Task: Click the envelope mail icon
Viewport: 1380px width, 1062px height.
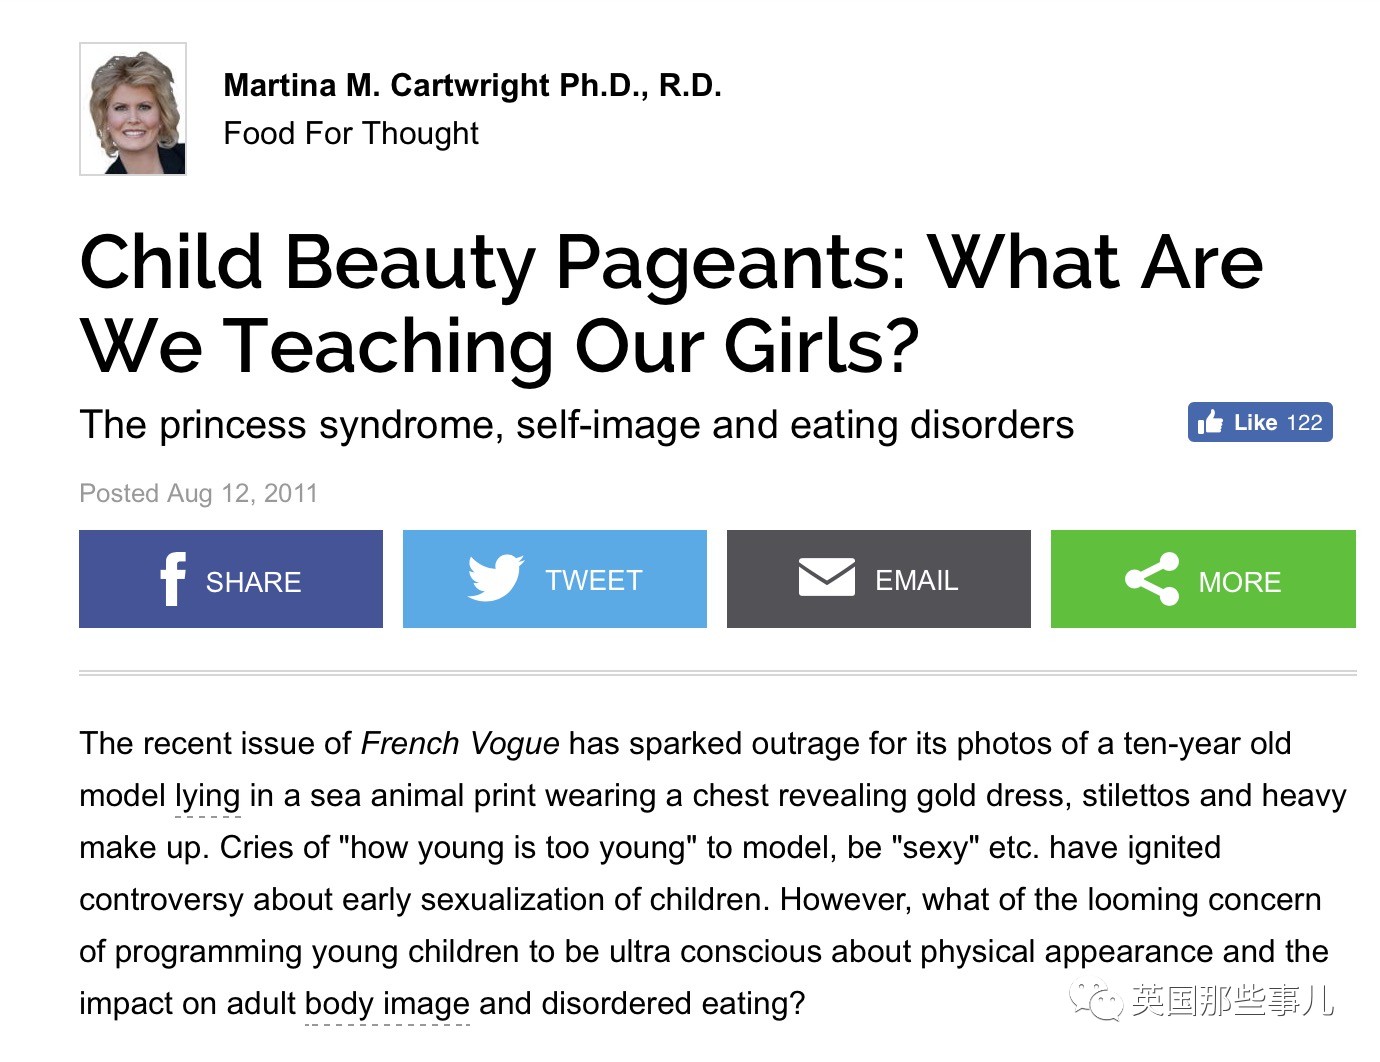Action: [826, 578]
